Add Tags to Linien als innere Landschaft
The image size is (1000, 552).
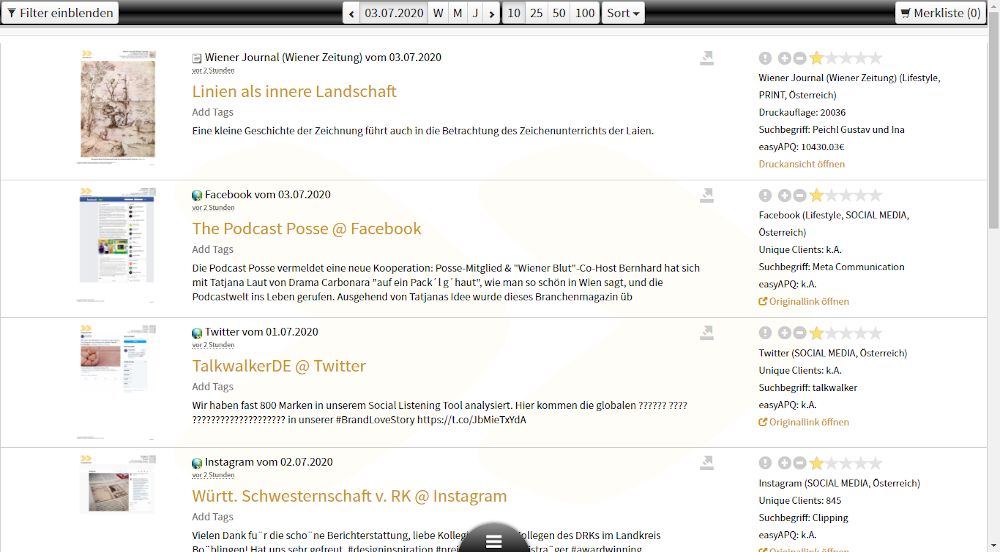pyautogui.click(x=212, y=112)
